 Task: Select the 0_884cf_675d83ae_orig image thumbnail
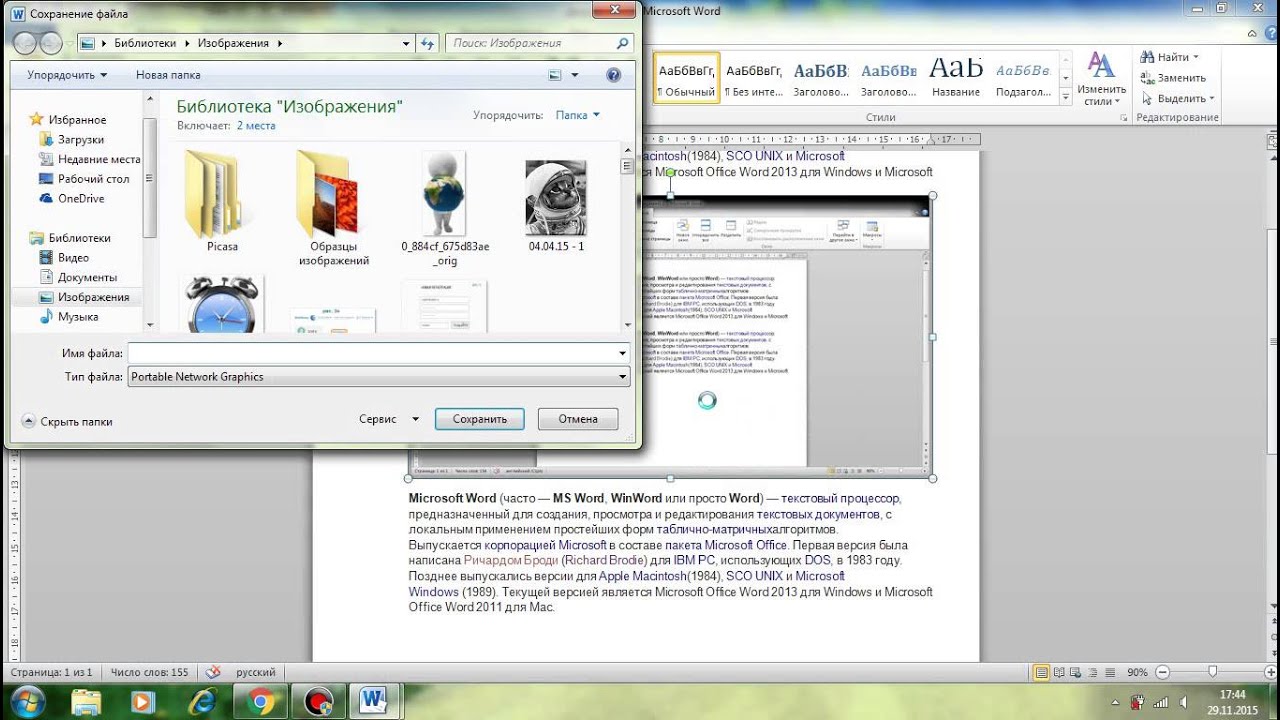point(444,207)
